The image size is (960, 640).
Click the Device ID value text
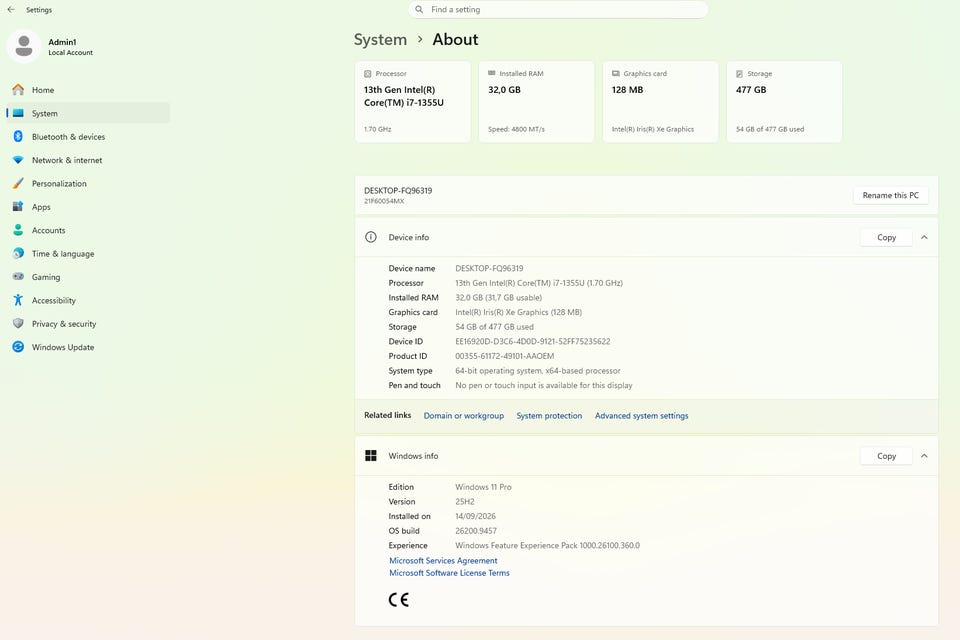click(533, 341)
